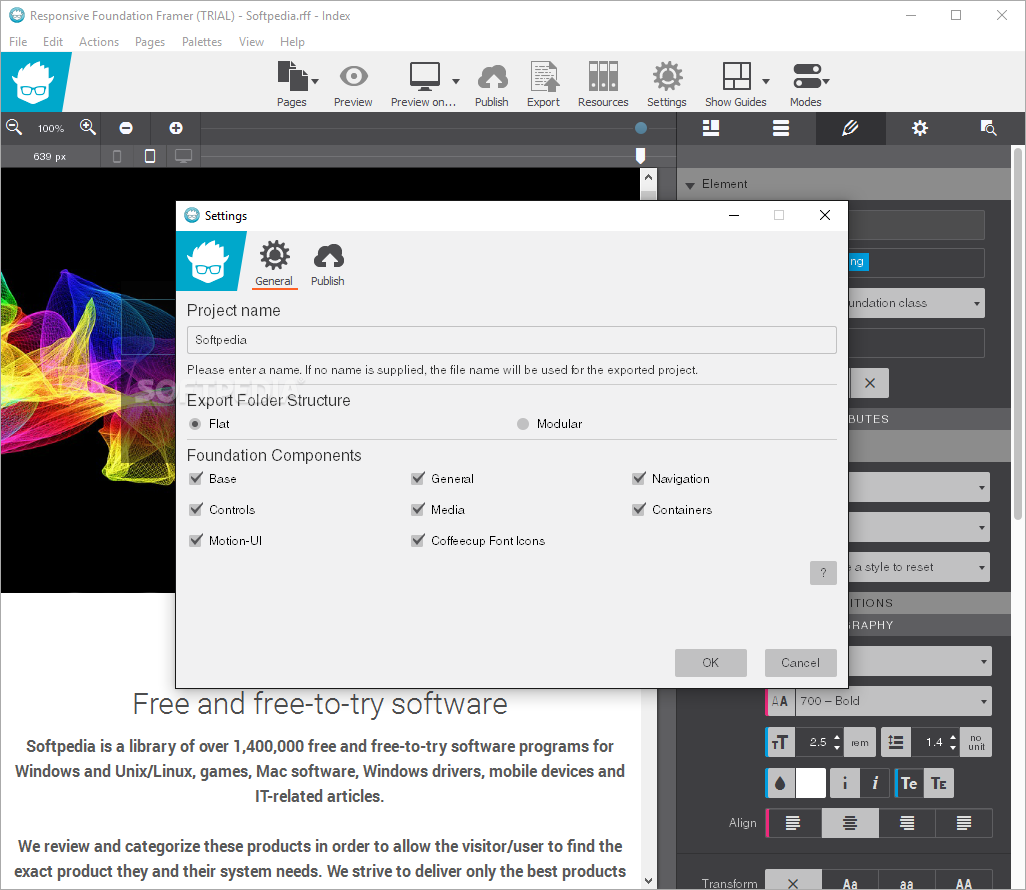Click the Project name input field
The height and width of the screenshot is (890, 1026).
tap(512, 340)
